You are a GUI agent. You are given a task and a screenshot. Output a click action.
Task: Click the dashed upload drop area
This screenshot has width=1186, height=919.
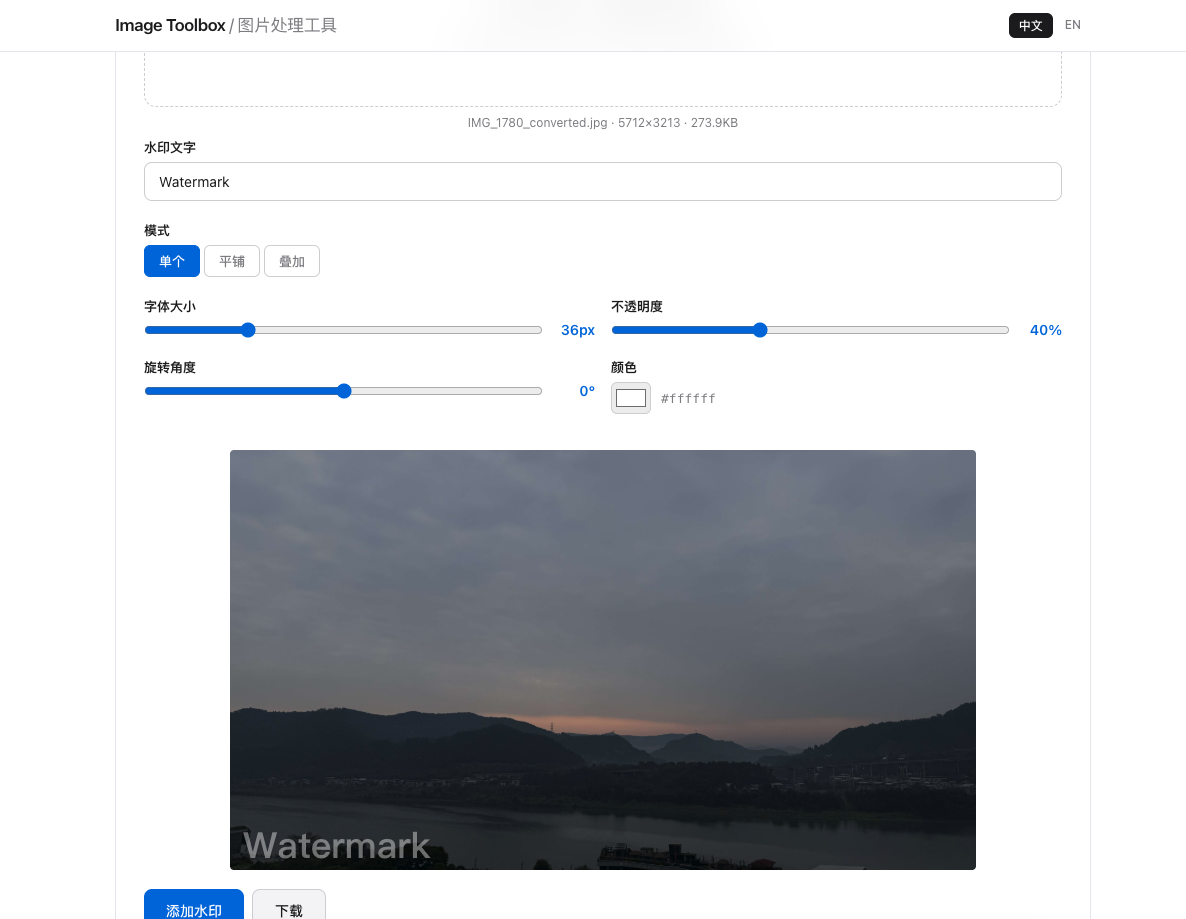[x=603, y=79]
